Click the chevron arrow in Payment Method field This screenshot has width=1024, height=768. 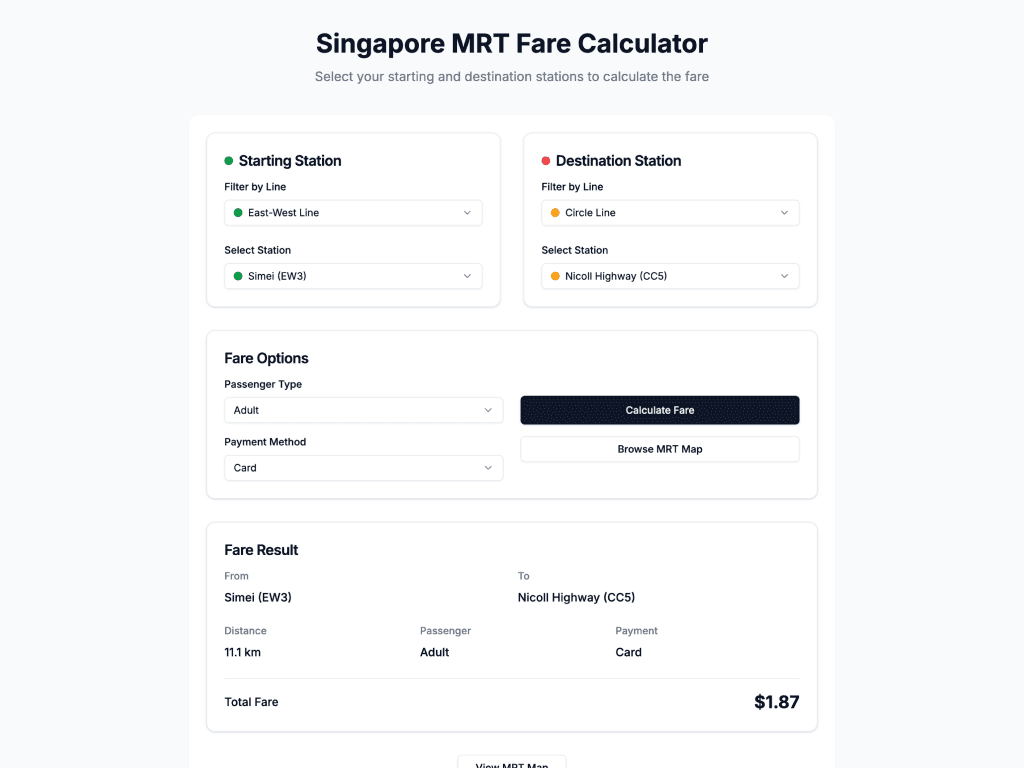click(488, 468)
